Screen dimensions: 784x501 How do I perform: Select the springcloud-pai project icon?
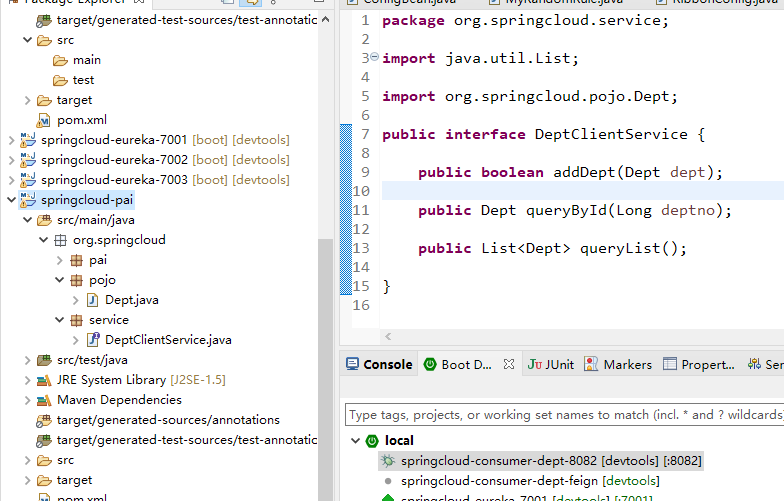[28, 200]
